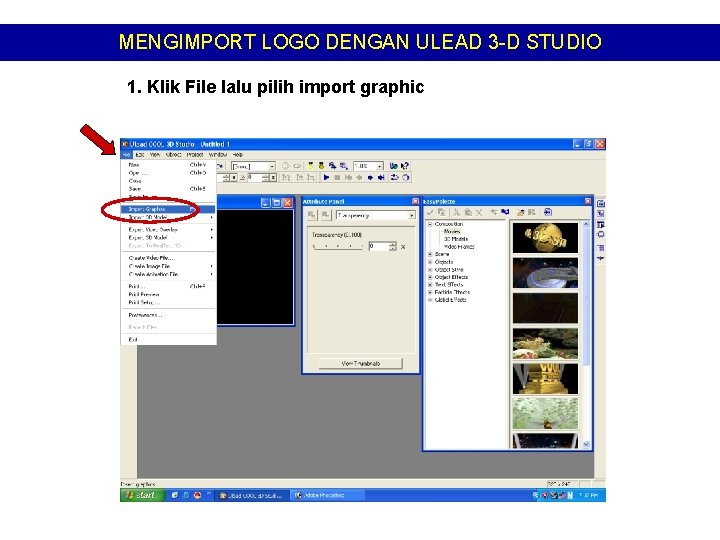Choose Create Image File menu entry
The image size is (720, 540).
click(x=168, y=266)
